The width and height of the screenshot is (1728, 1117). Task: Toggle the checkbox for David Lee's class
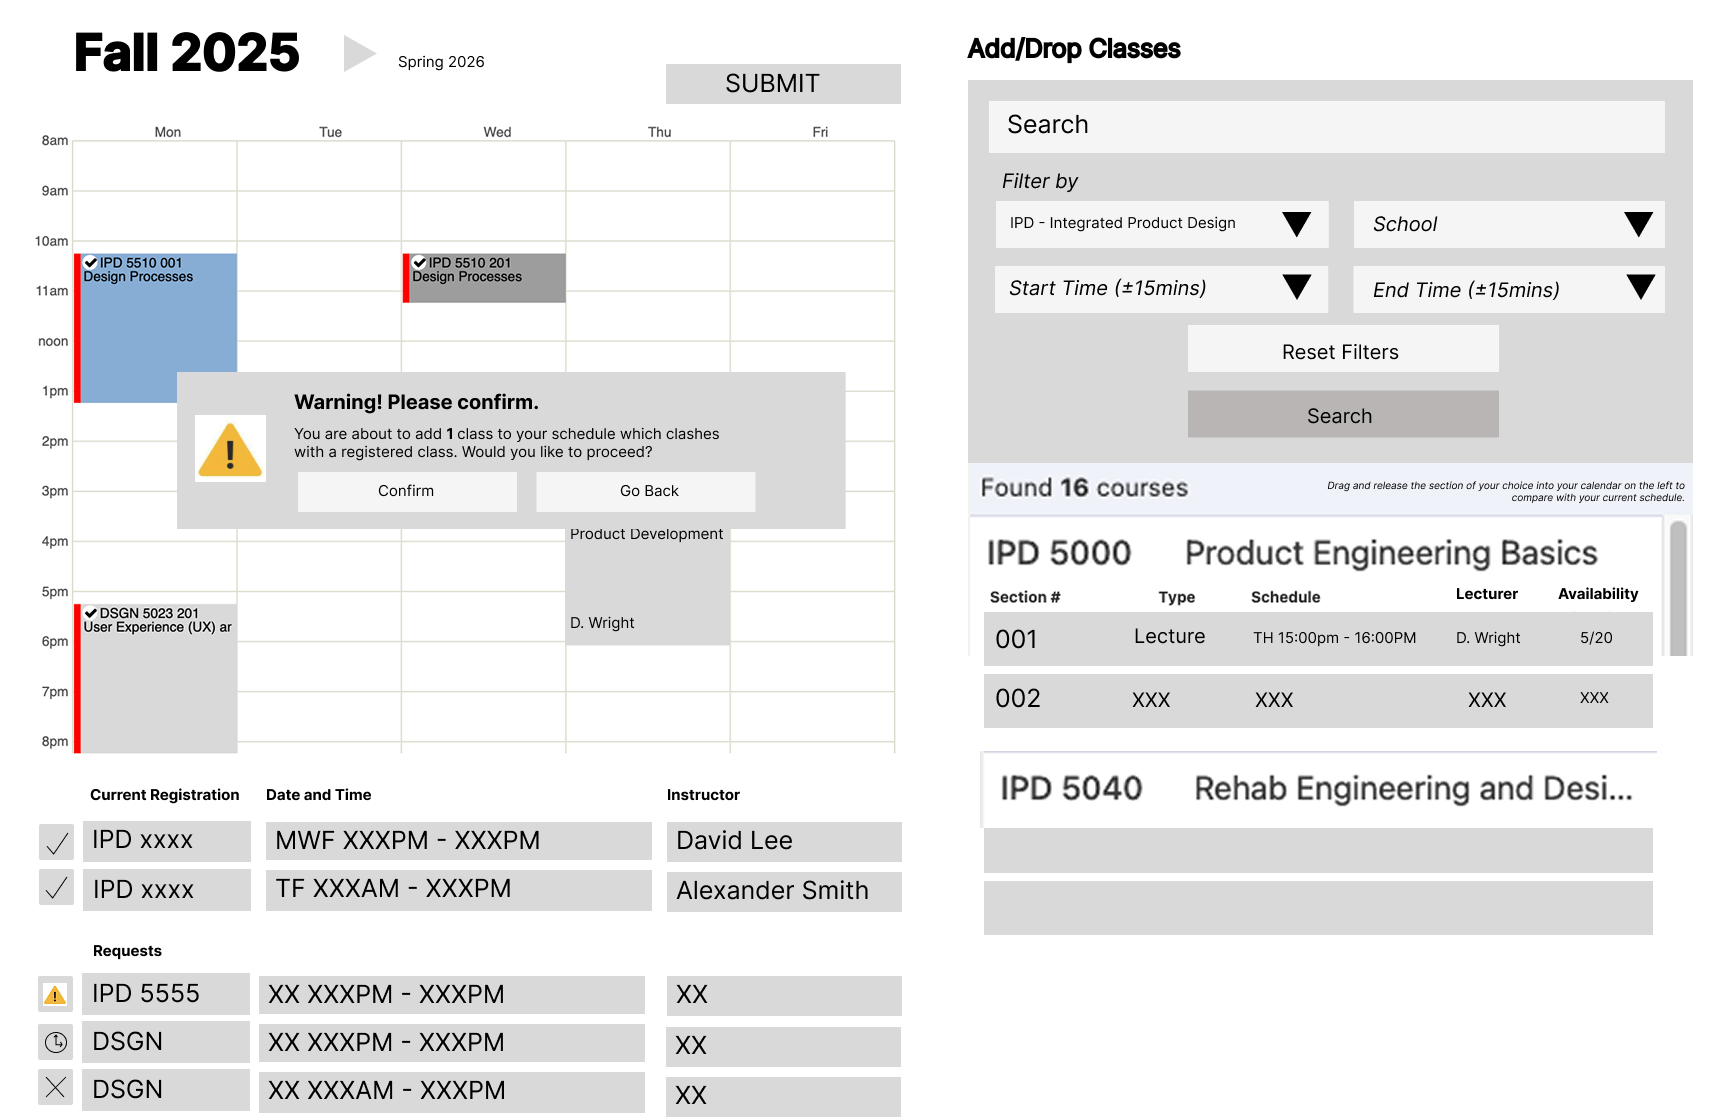57,842
